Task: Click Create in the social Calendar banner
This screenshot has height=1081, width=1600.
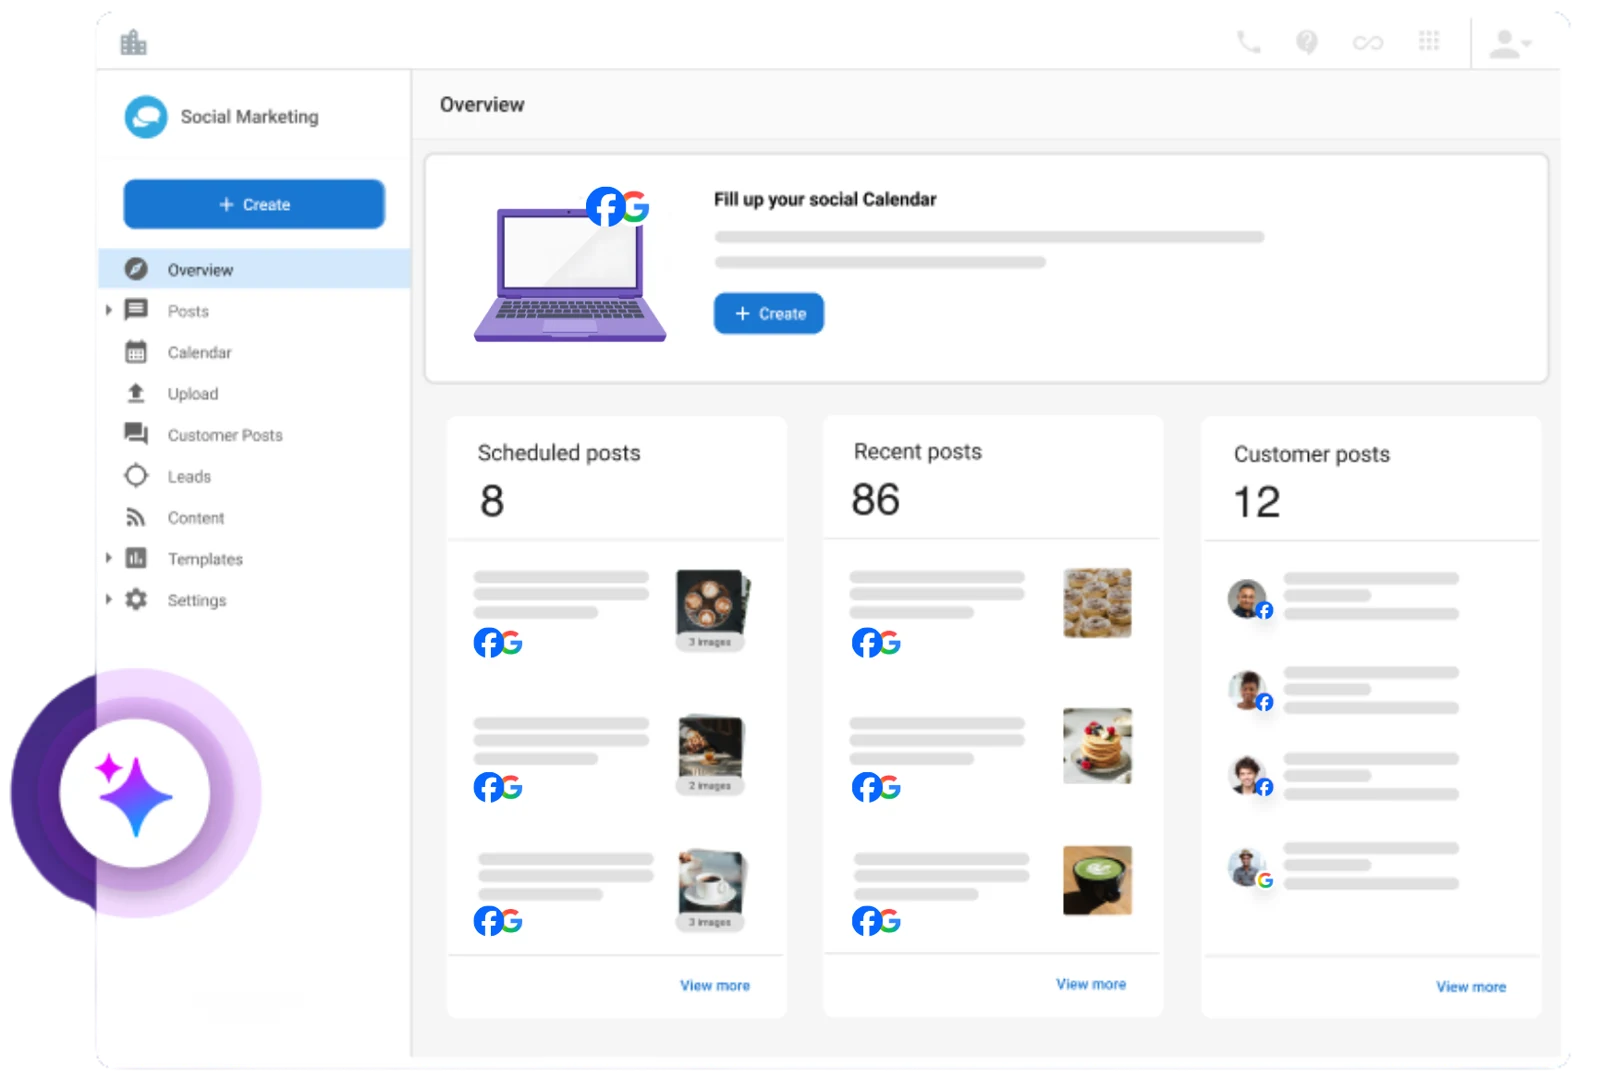Action: [x=769, y=313]
